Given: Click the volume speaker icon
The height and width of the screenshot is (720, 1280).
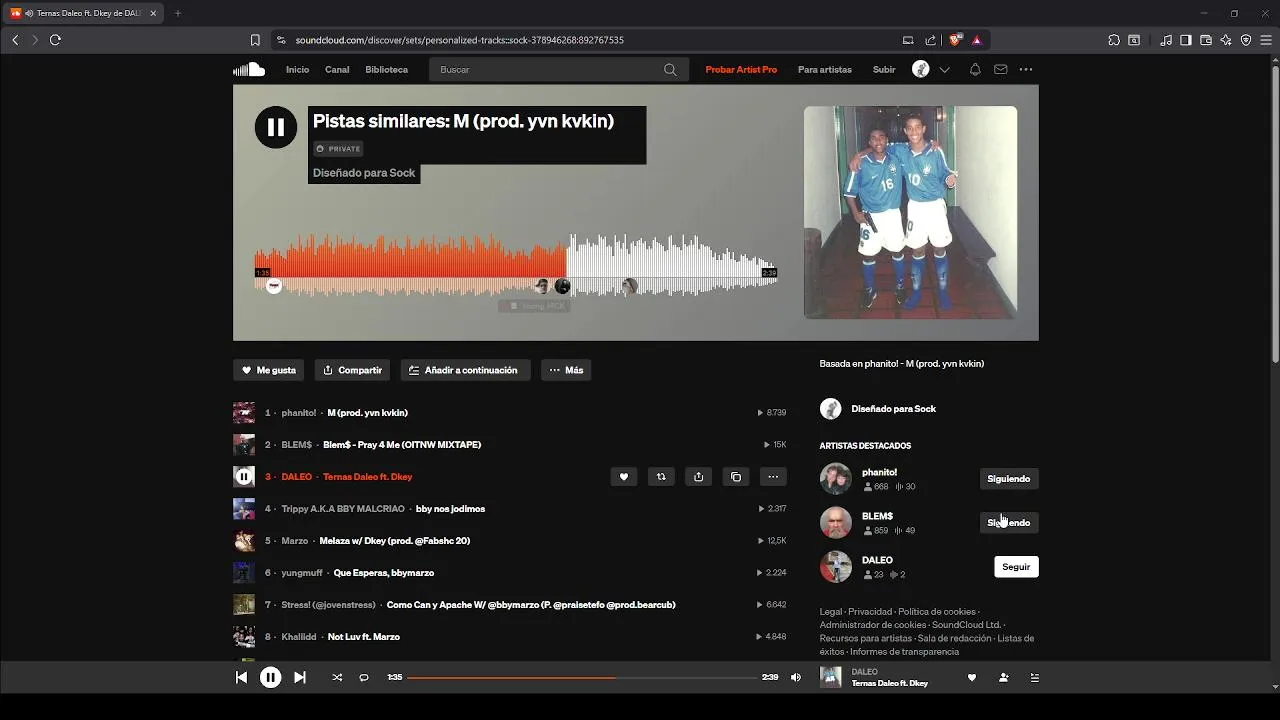Looking at the screenshot, I should coord(796,677).
